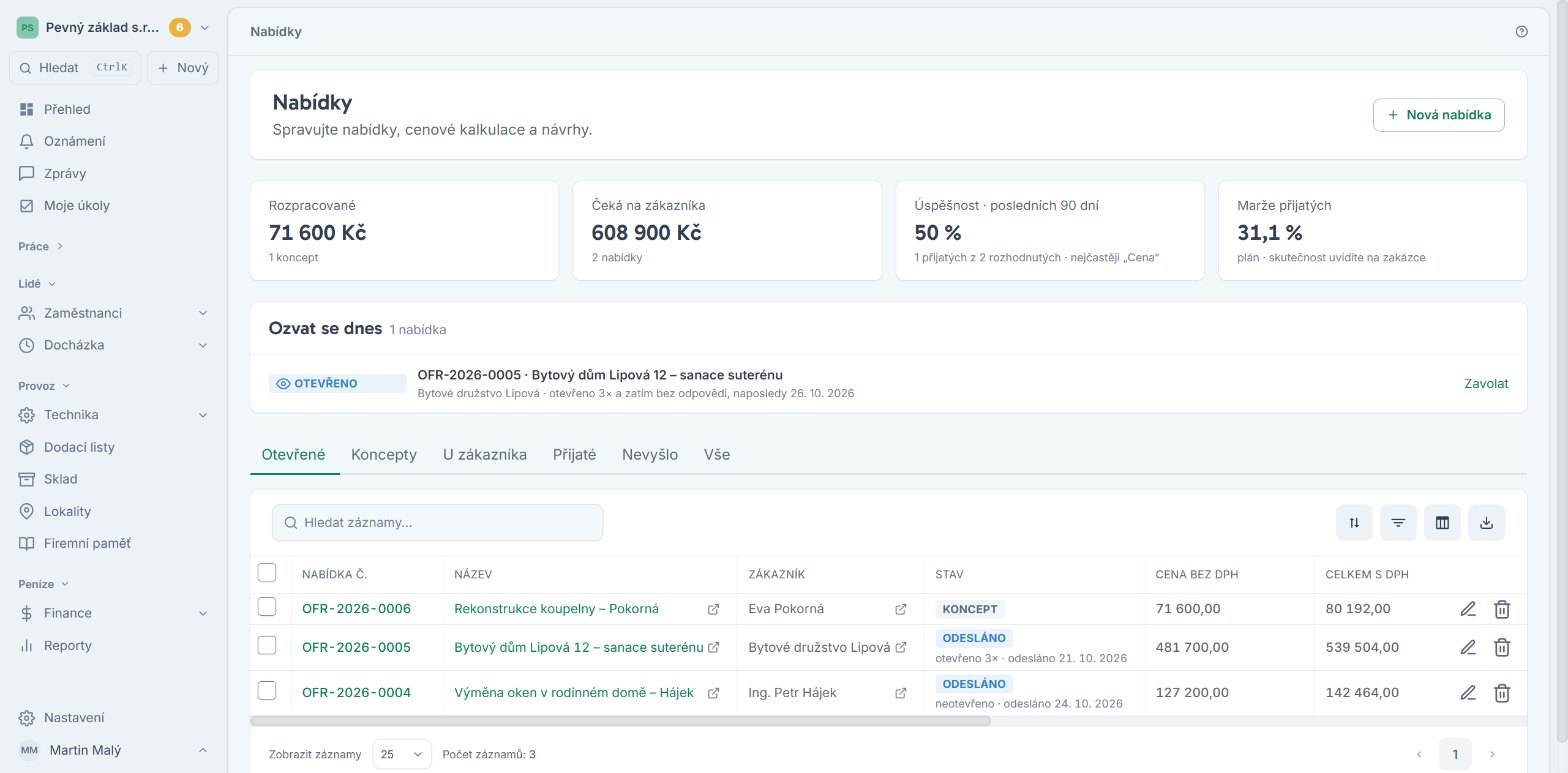Delete offer OFR-2026-0006 with the trash icon
This screenshot has width=1568, height=773.
[x=1501, y=609]
